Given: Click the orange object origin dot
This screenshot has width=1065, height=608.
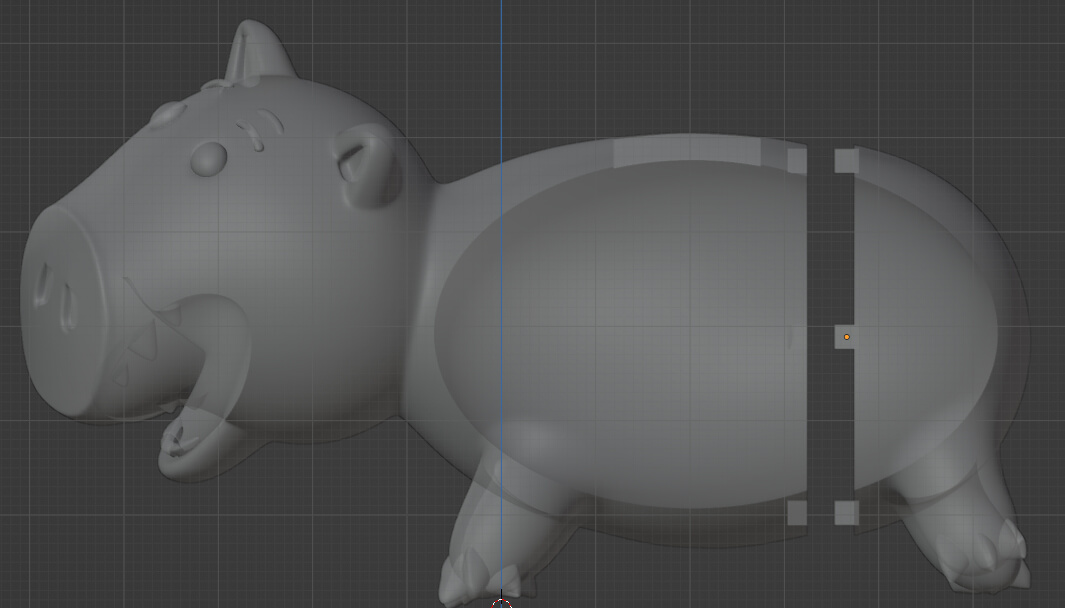Looking at the screenshot, I should click(846, 337).
